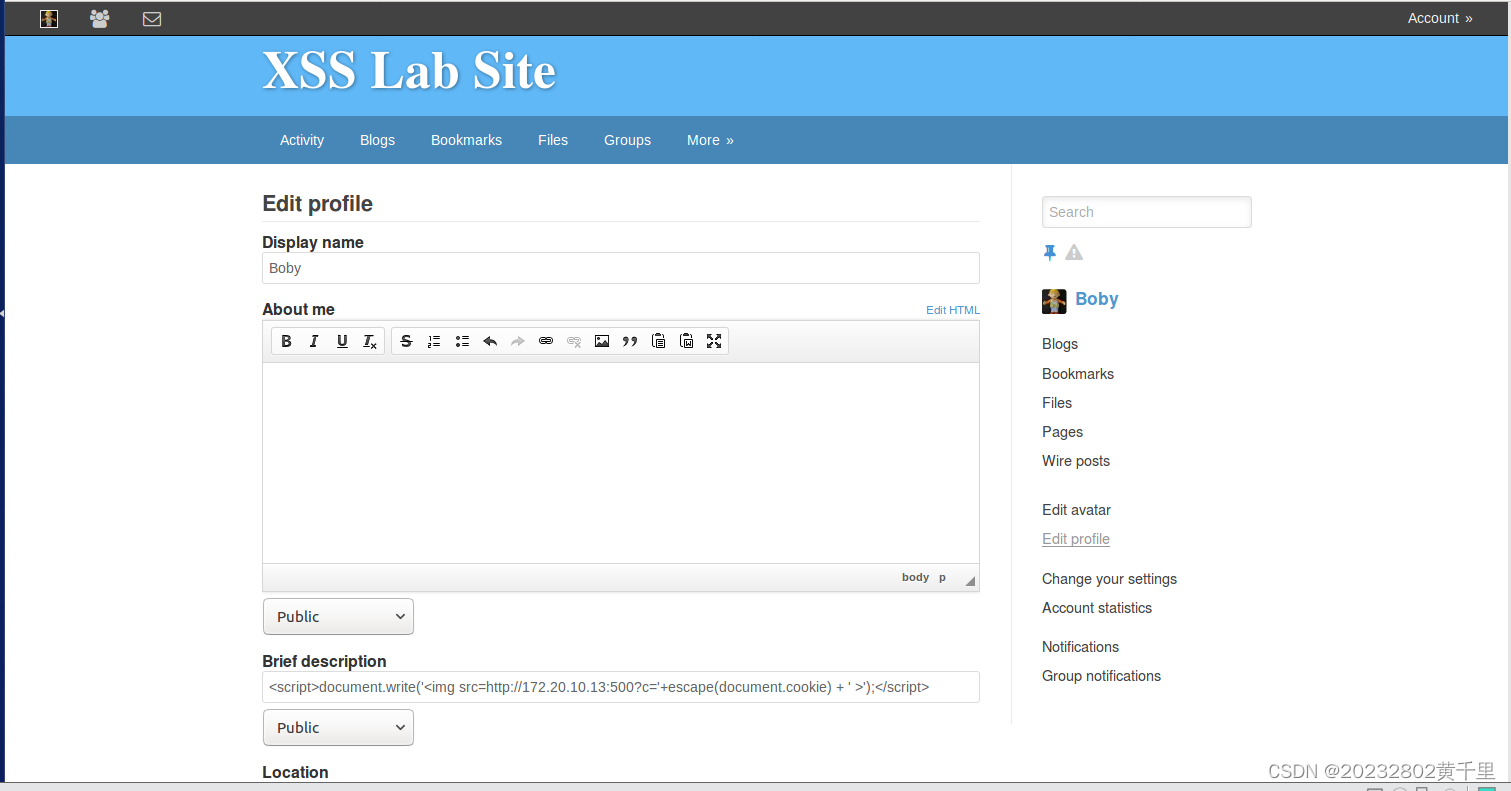Click Edit avatar in sidebar

click(x=1076, y=510)
